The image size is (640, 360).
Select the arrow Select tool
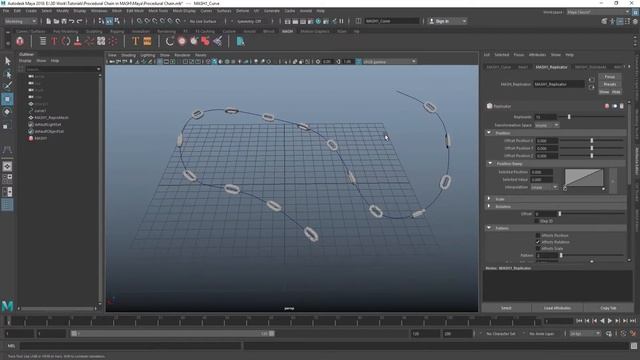pyautogui.click(x=7, y=61)
